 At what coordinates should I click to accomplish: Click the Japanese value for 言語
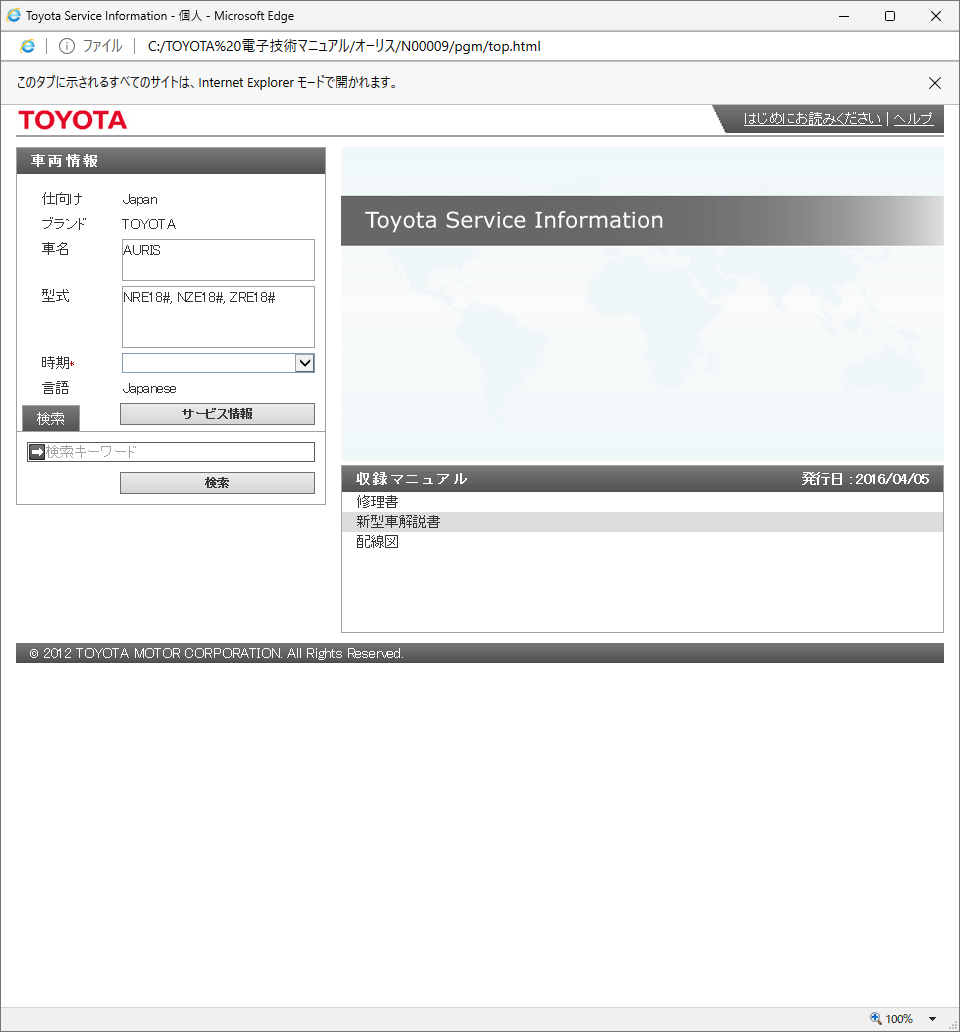(x=149, y=388)
